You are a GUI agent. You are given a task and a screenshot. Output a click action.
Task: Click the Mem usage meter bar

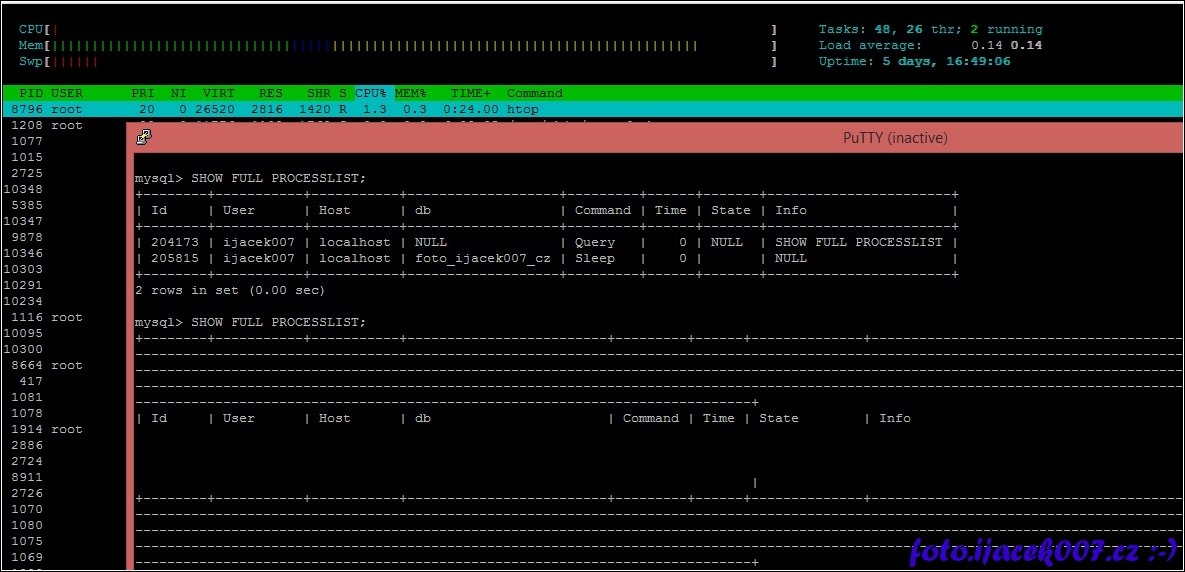point(400,45)
